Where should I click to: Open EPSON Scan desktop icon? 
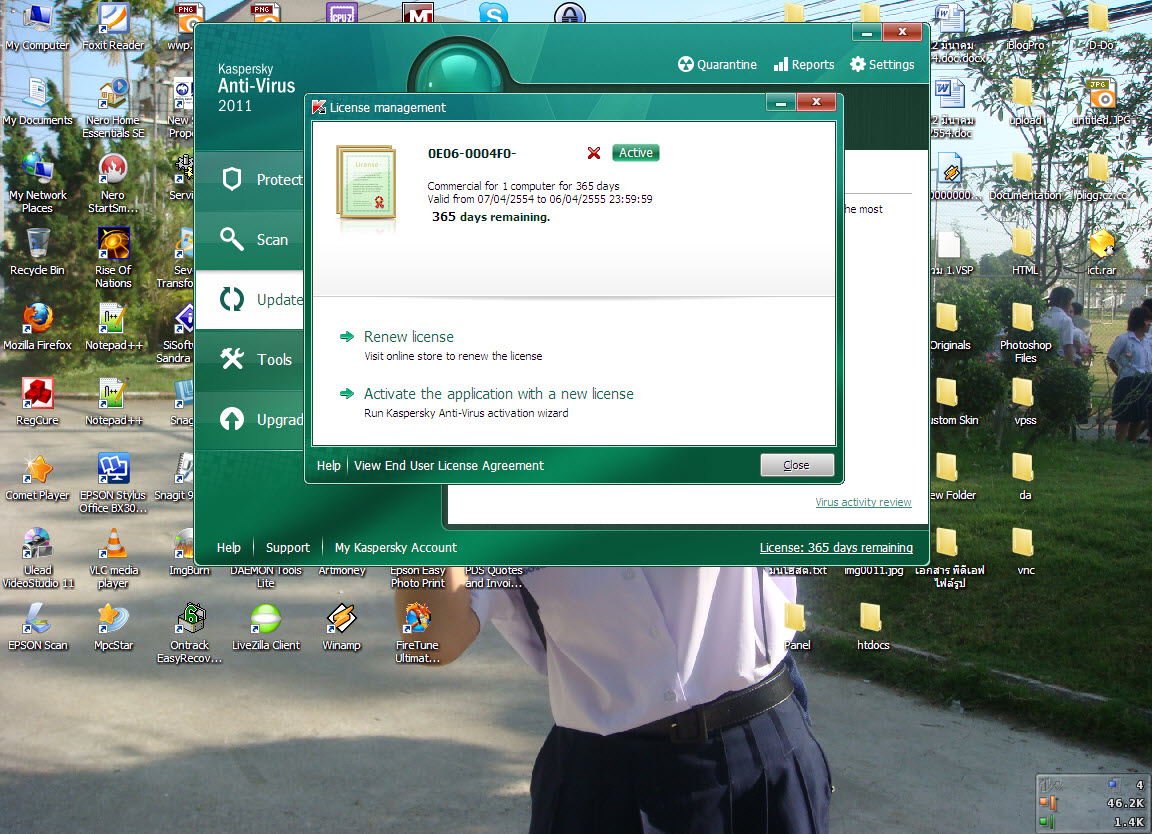coord(37,627)
